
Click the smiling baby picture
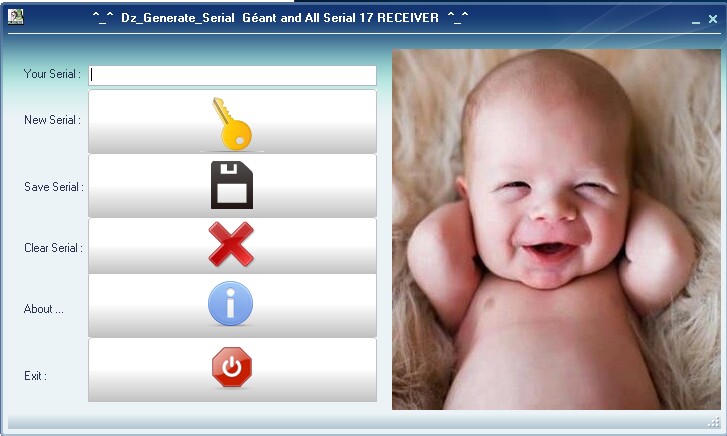(x=556, y=229)
